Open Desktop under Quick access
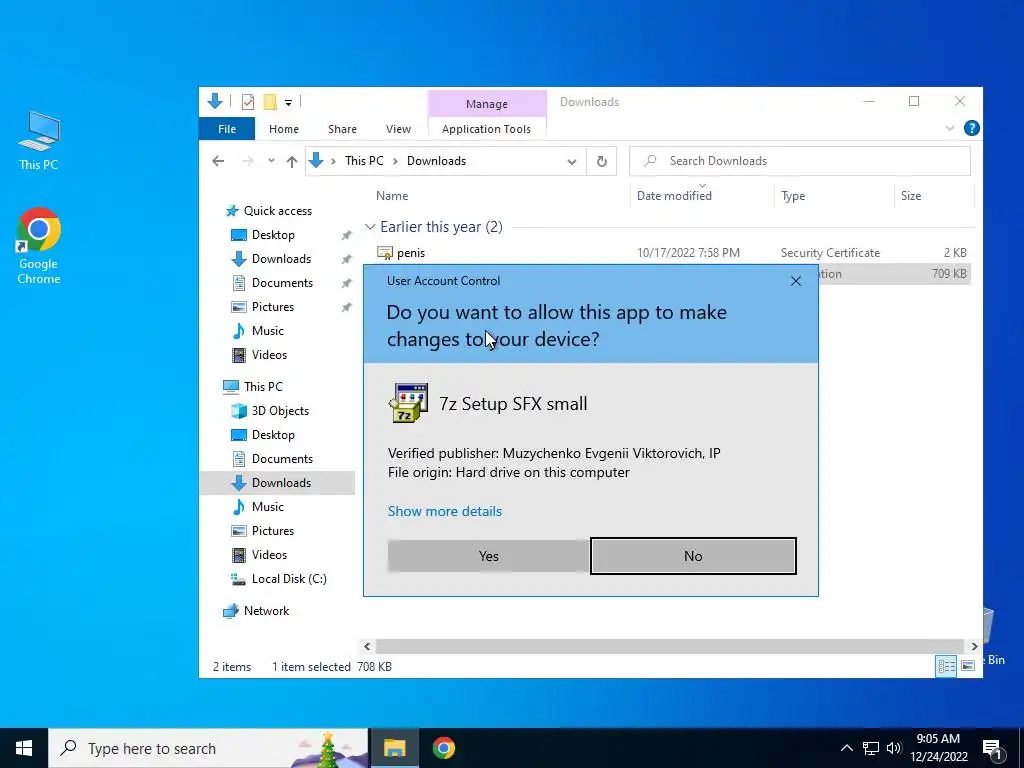The height and width of the screenshot is (768, 1024). coord(273,235)
